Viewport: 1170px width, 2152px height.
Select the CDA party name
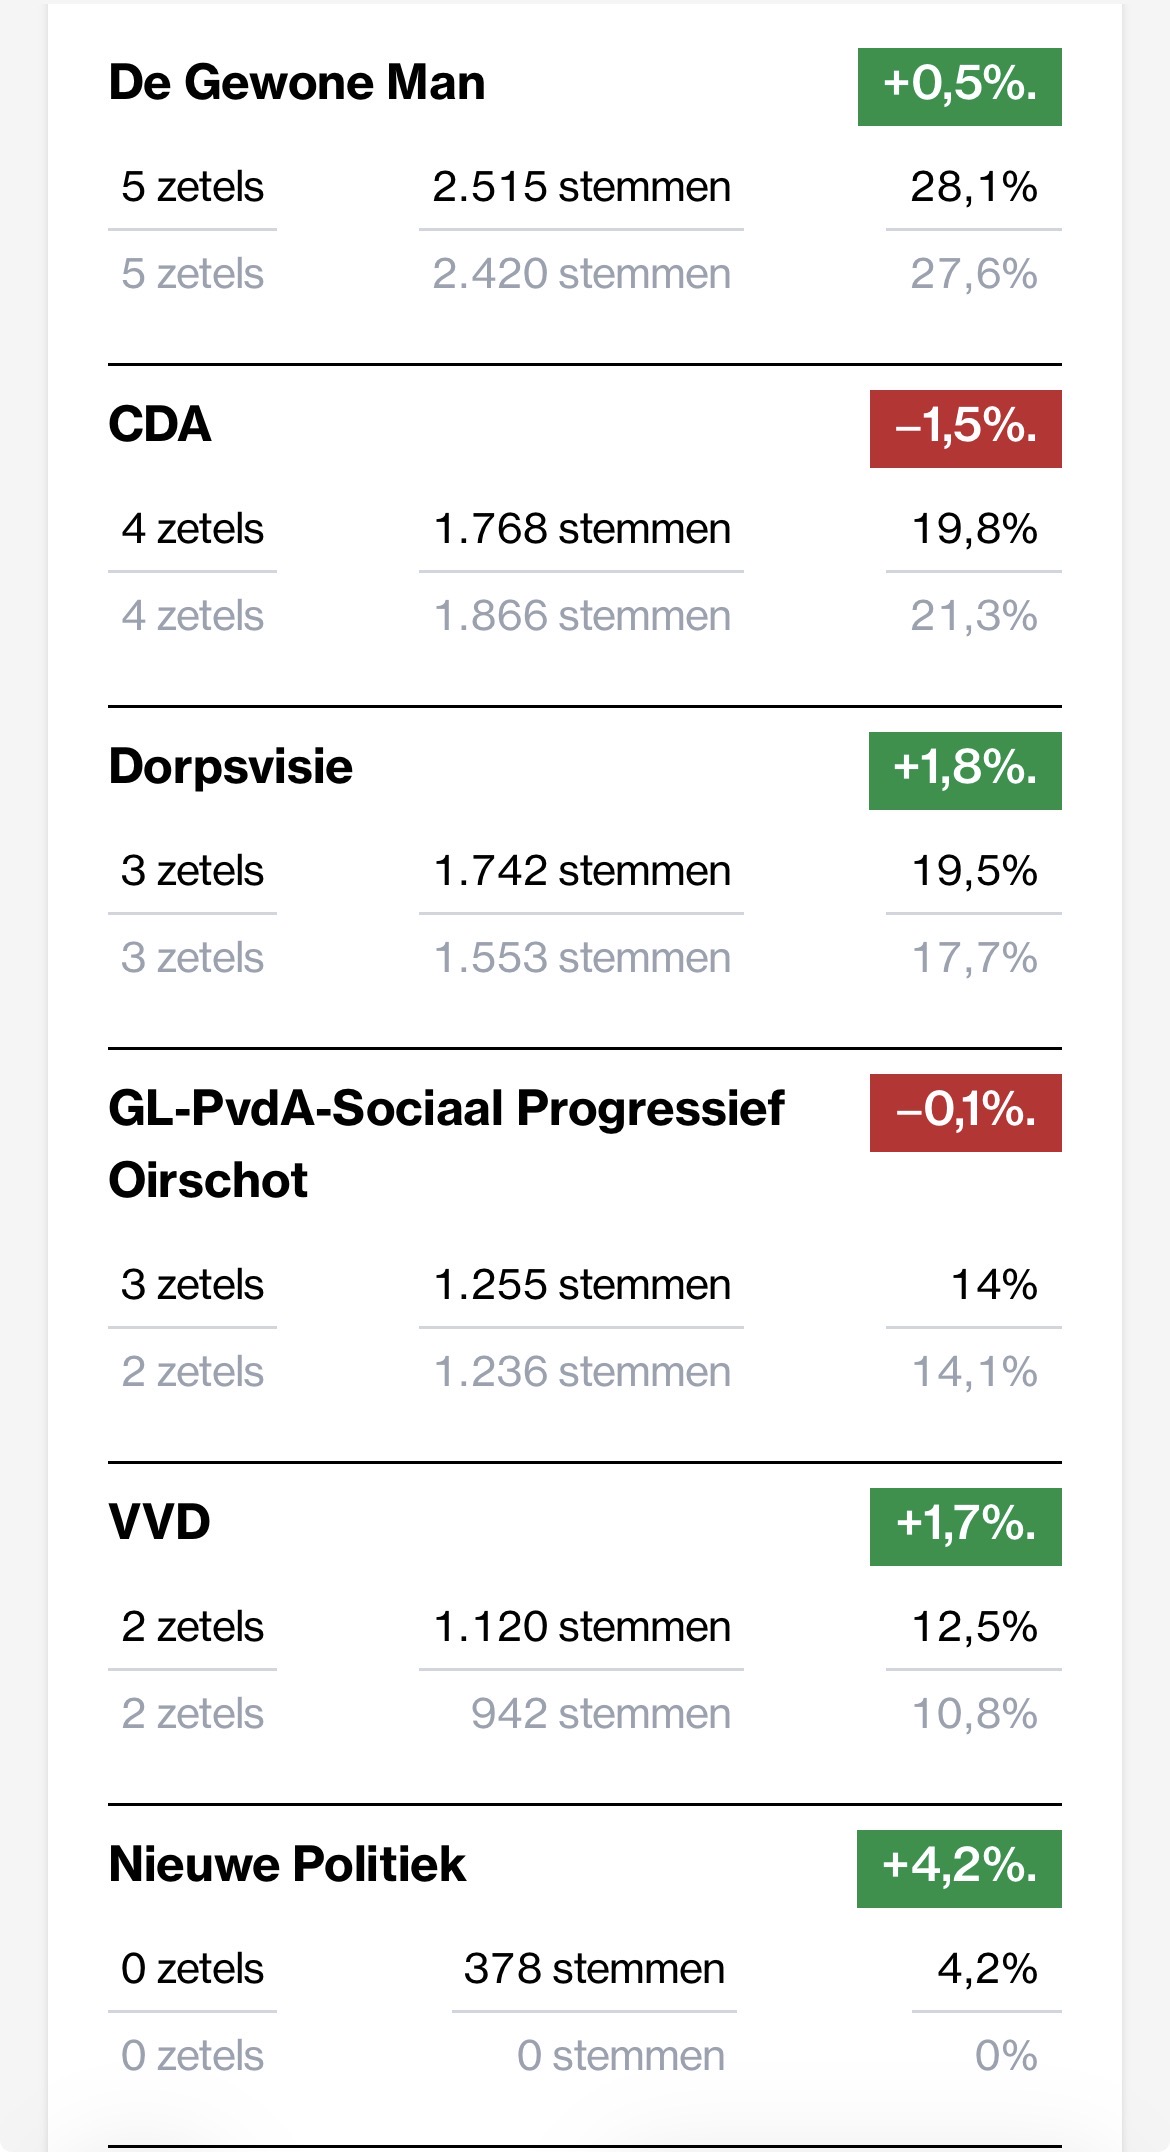[160, 425]
